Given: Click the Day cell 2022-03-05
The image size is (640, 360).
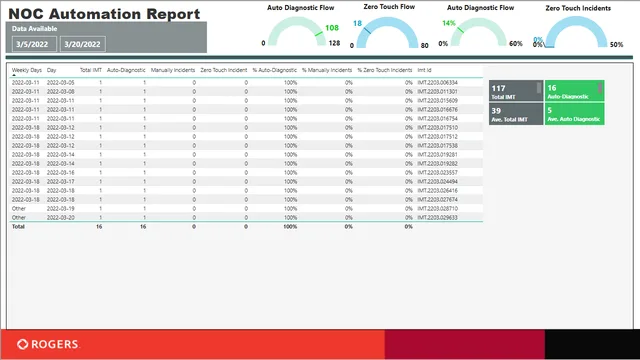Looking at the screenshot, I should (60, 82).
